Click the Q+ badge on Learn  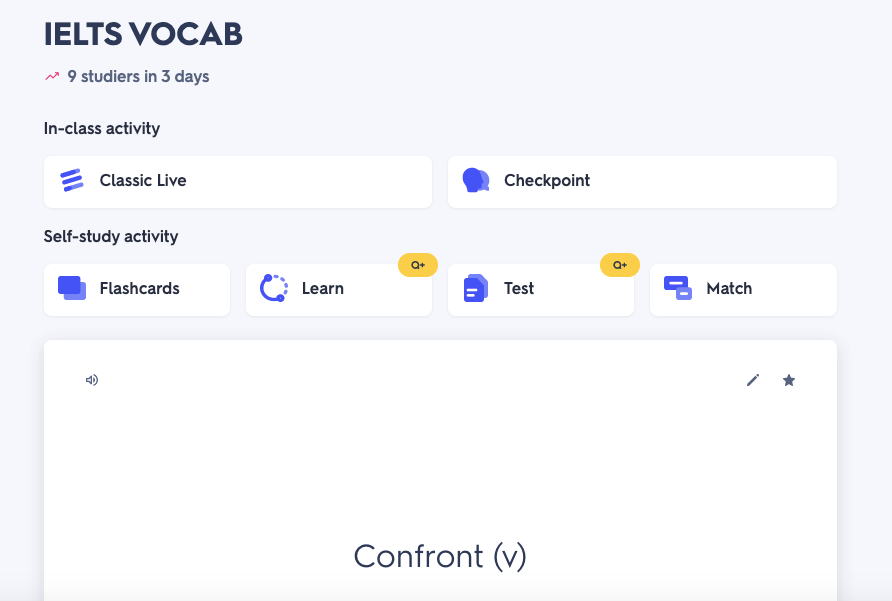[418, 265]
